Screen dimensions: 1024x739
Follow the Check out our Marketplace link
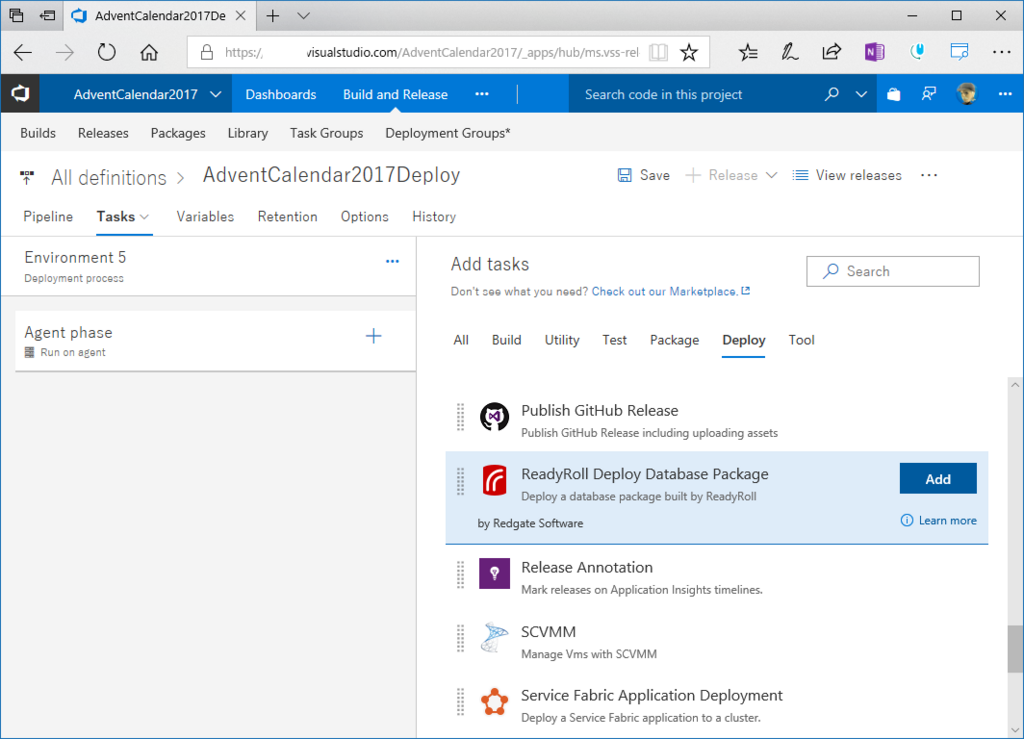[x=671, y=291]
